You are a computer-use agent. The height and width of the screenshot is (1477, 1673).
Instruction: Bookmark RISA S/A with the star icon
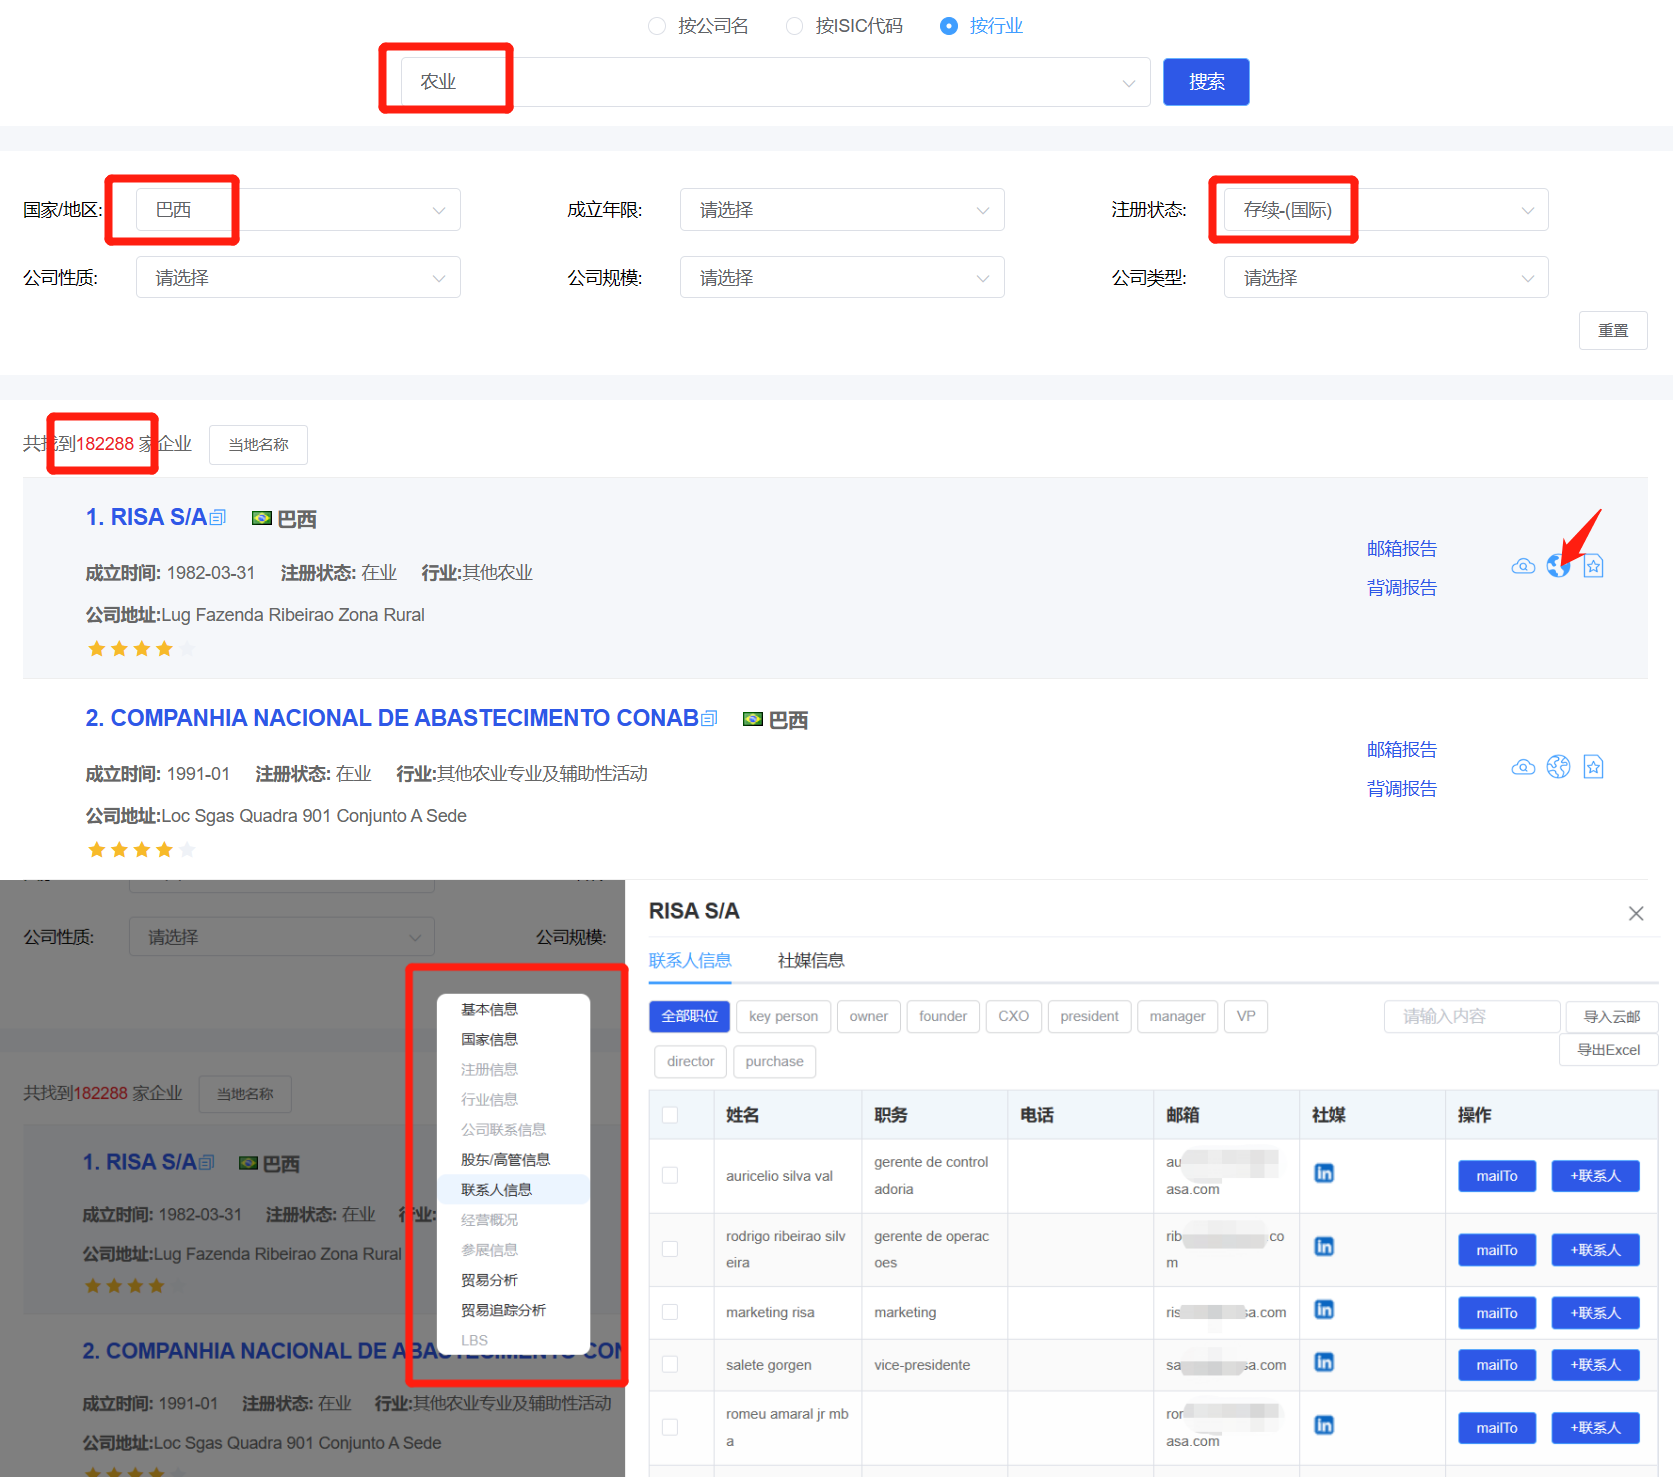coord(1593,566)
